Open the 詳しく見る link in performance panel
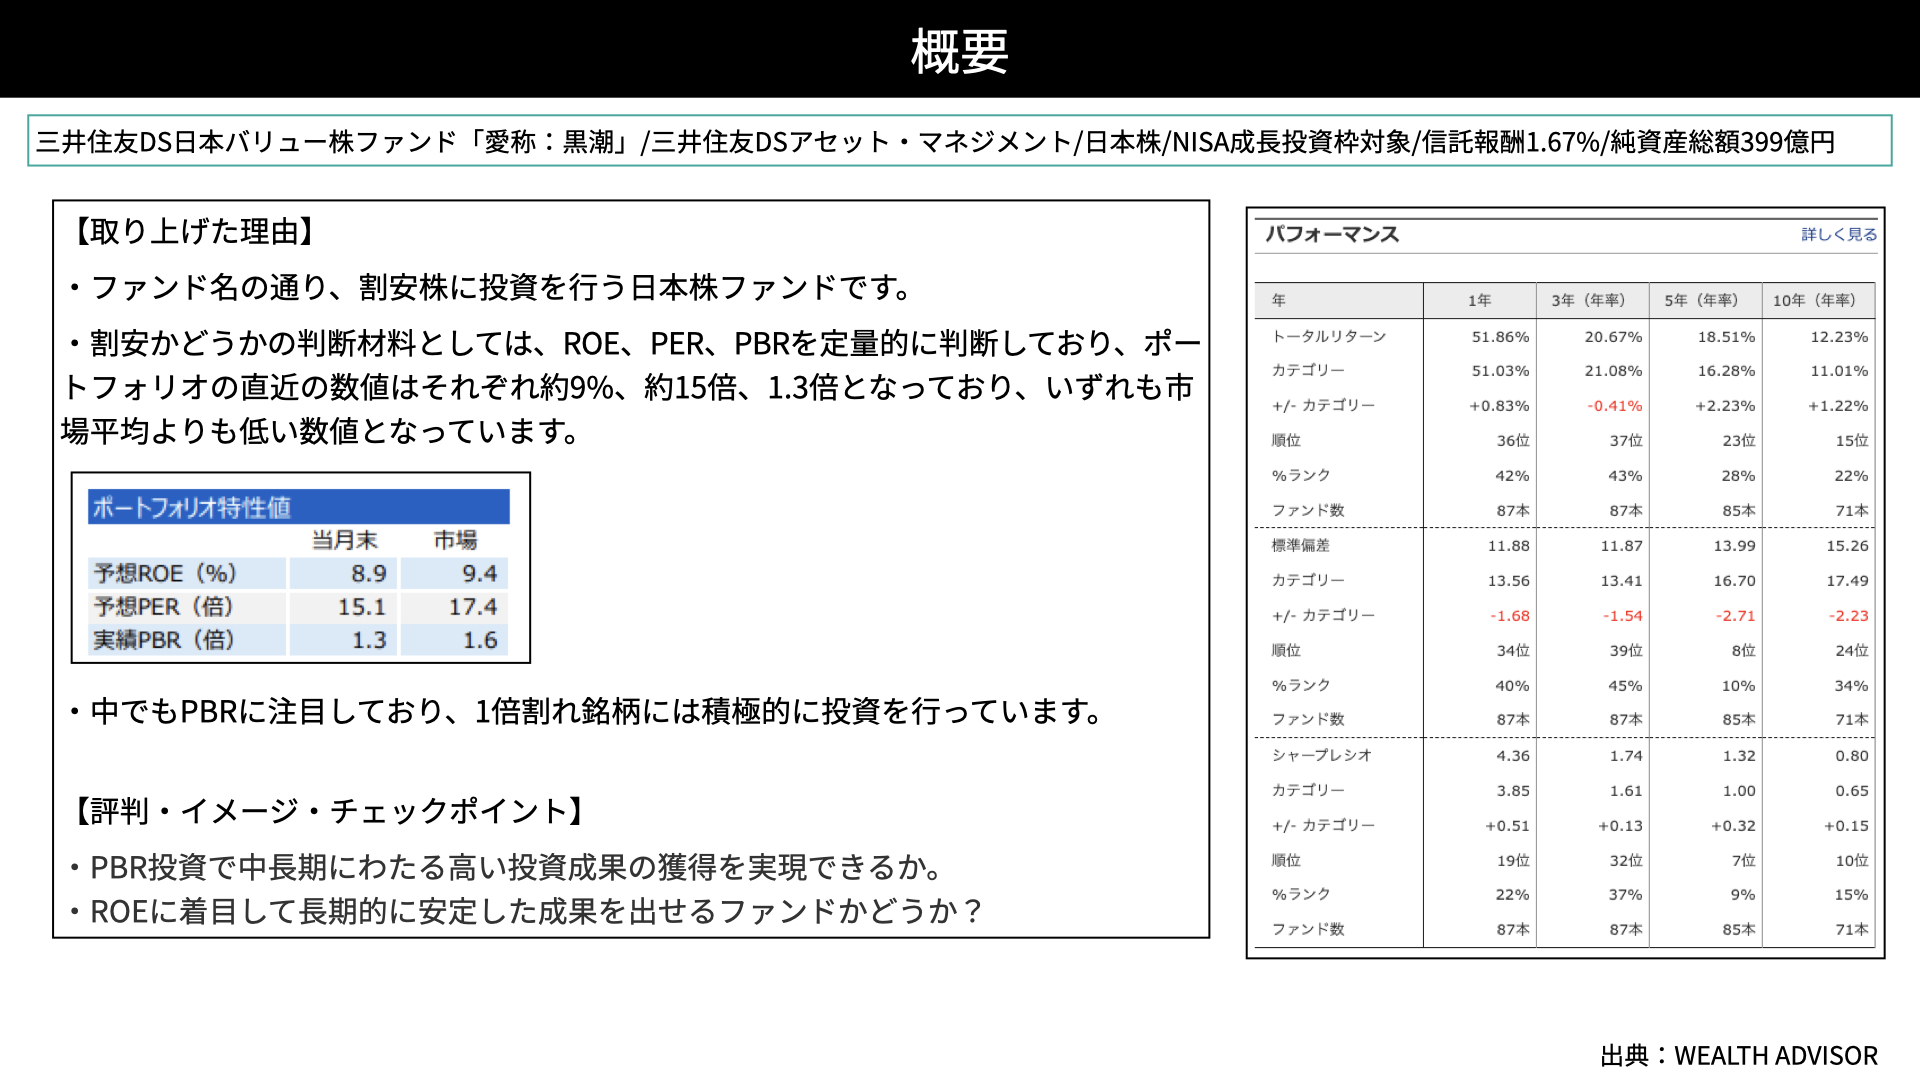1920x1080 pixels. (1839, 234)
